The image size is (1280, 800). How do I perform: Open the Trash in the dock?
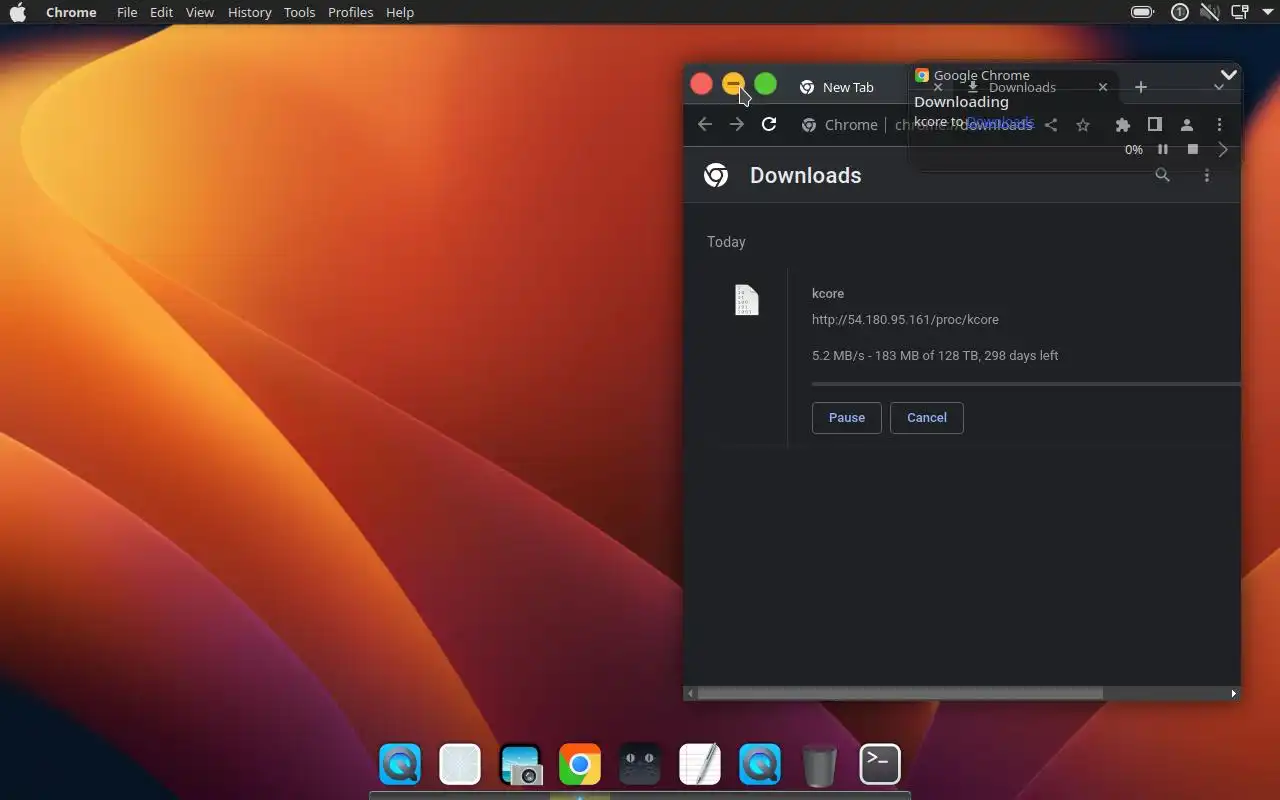[820, 766]
